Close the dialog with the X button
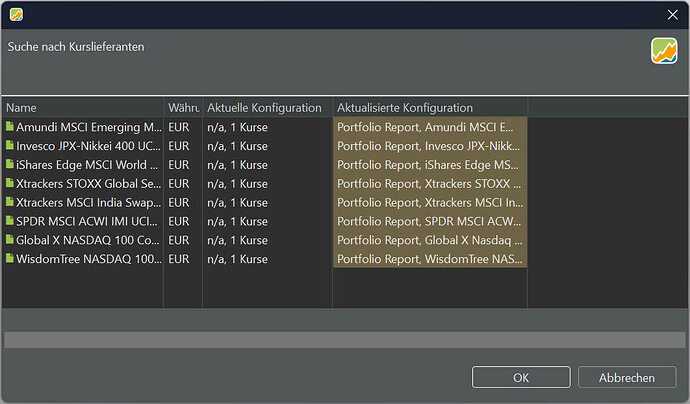The image size is (690, 404). (x=672, y=15)
